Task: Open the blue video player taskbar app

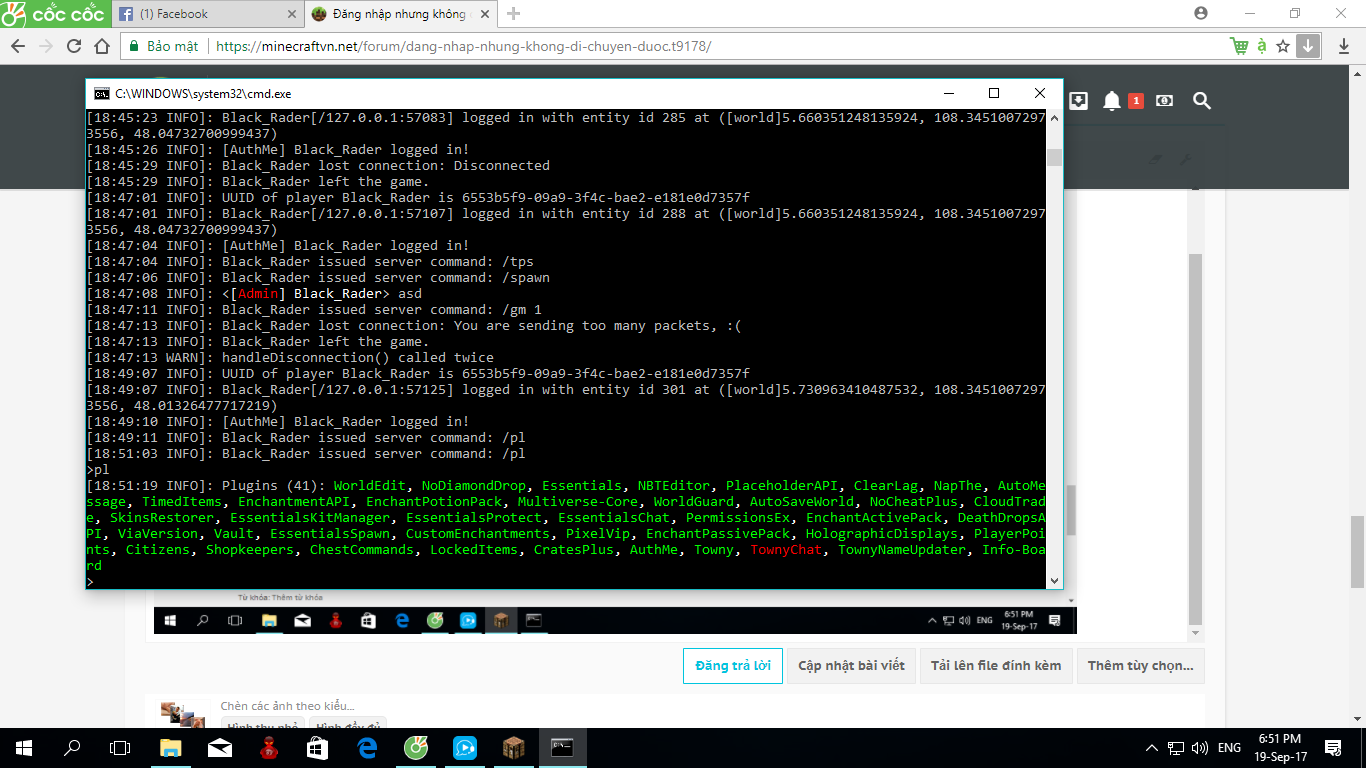Action: [465, 748]
